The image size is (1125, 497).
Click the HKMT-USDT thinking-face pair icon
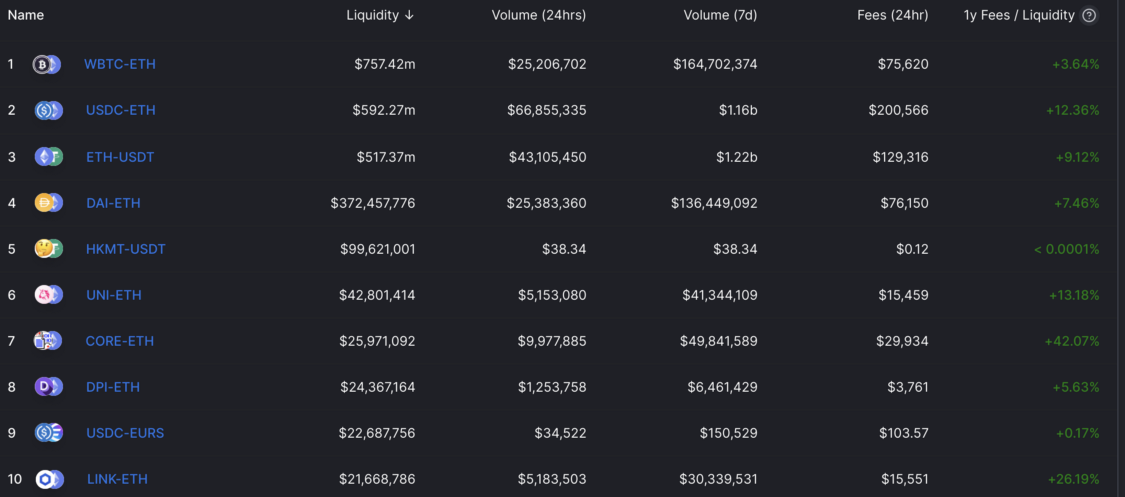coord(49,249)
